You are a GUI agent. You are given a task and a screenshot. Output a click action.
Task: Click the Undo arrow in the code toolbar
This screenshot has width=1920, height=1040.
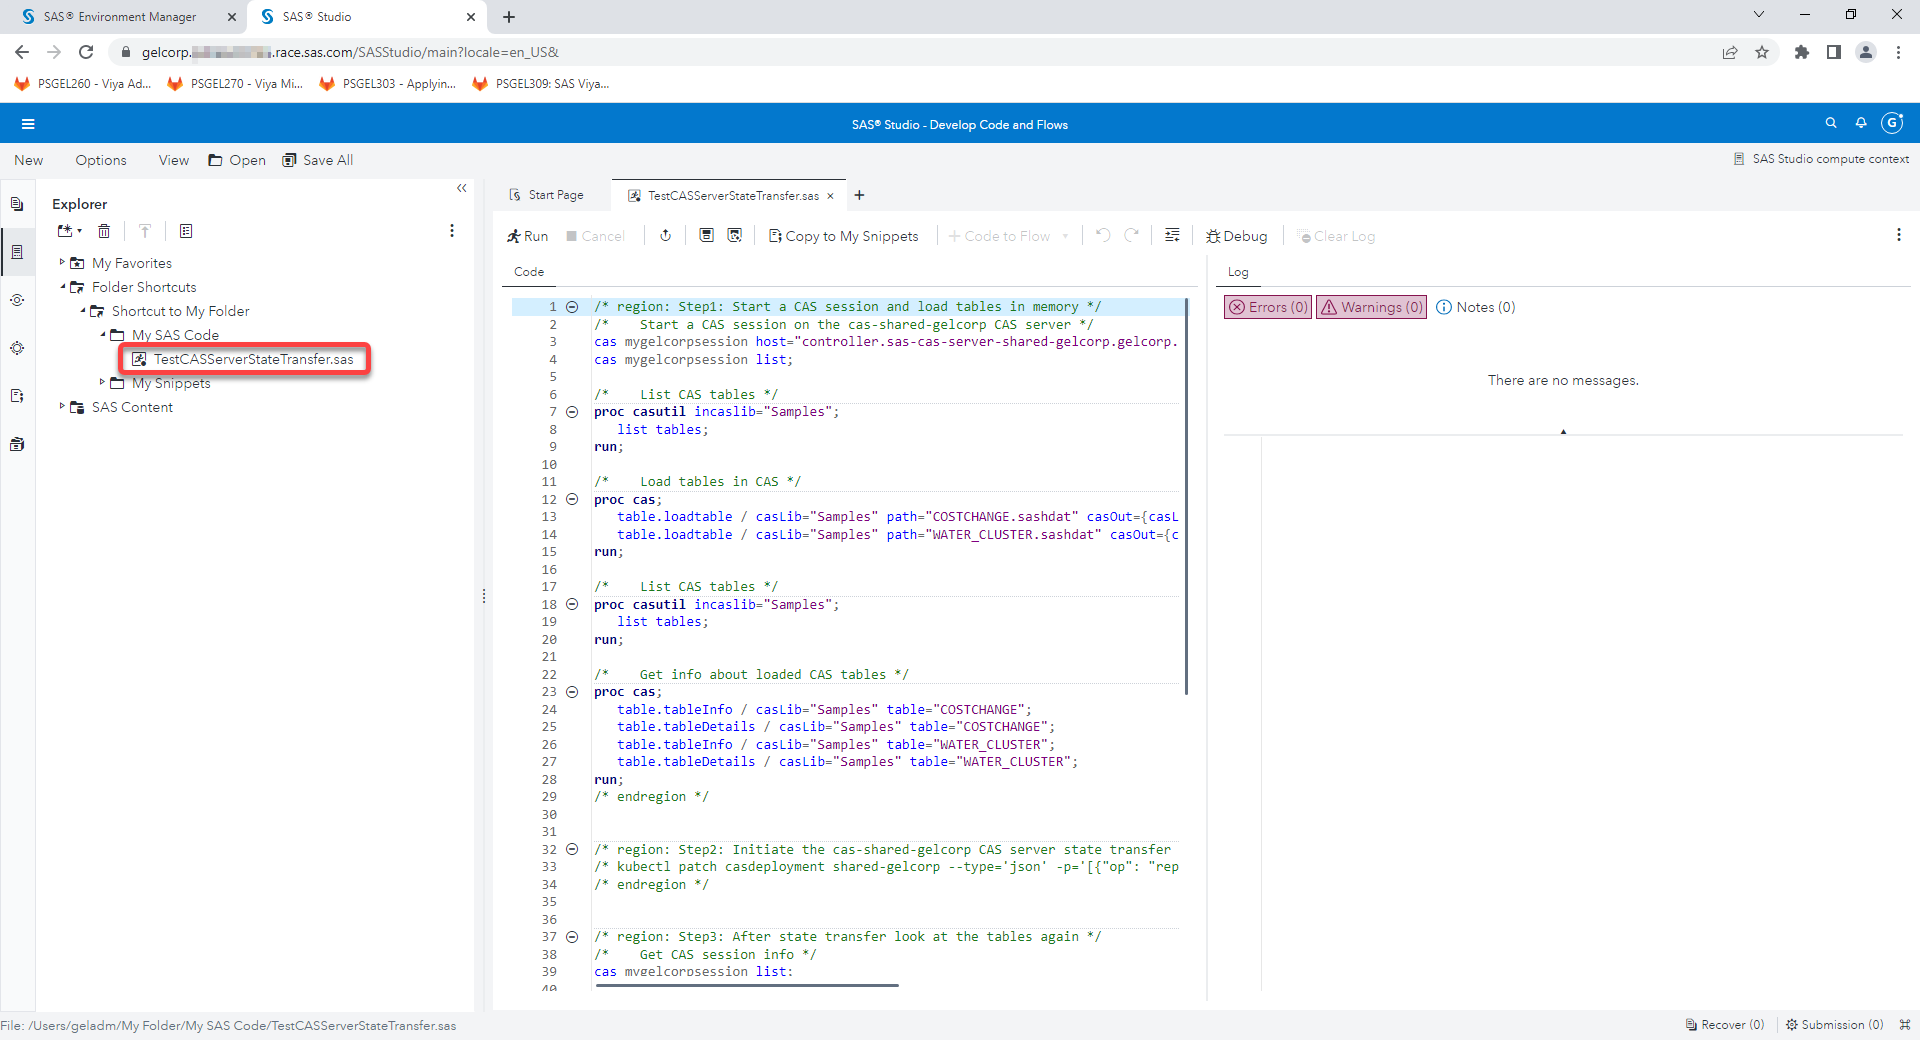(x=1103, y=236)
